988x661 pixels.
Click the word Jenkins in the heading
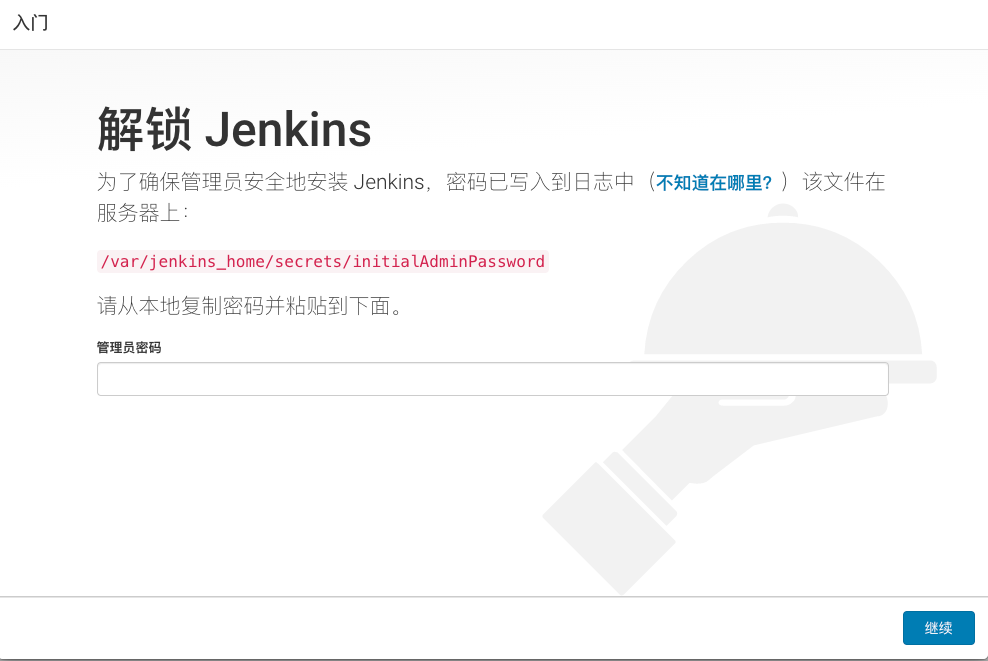coord(288,130)
